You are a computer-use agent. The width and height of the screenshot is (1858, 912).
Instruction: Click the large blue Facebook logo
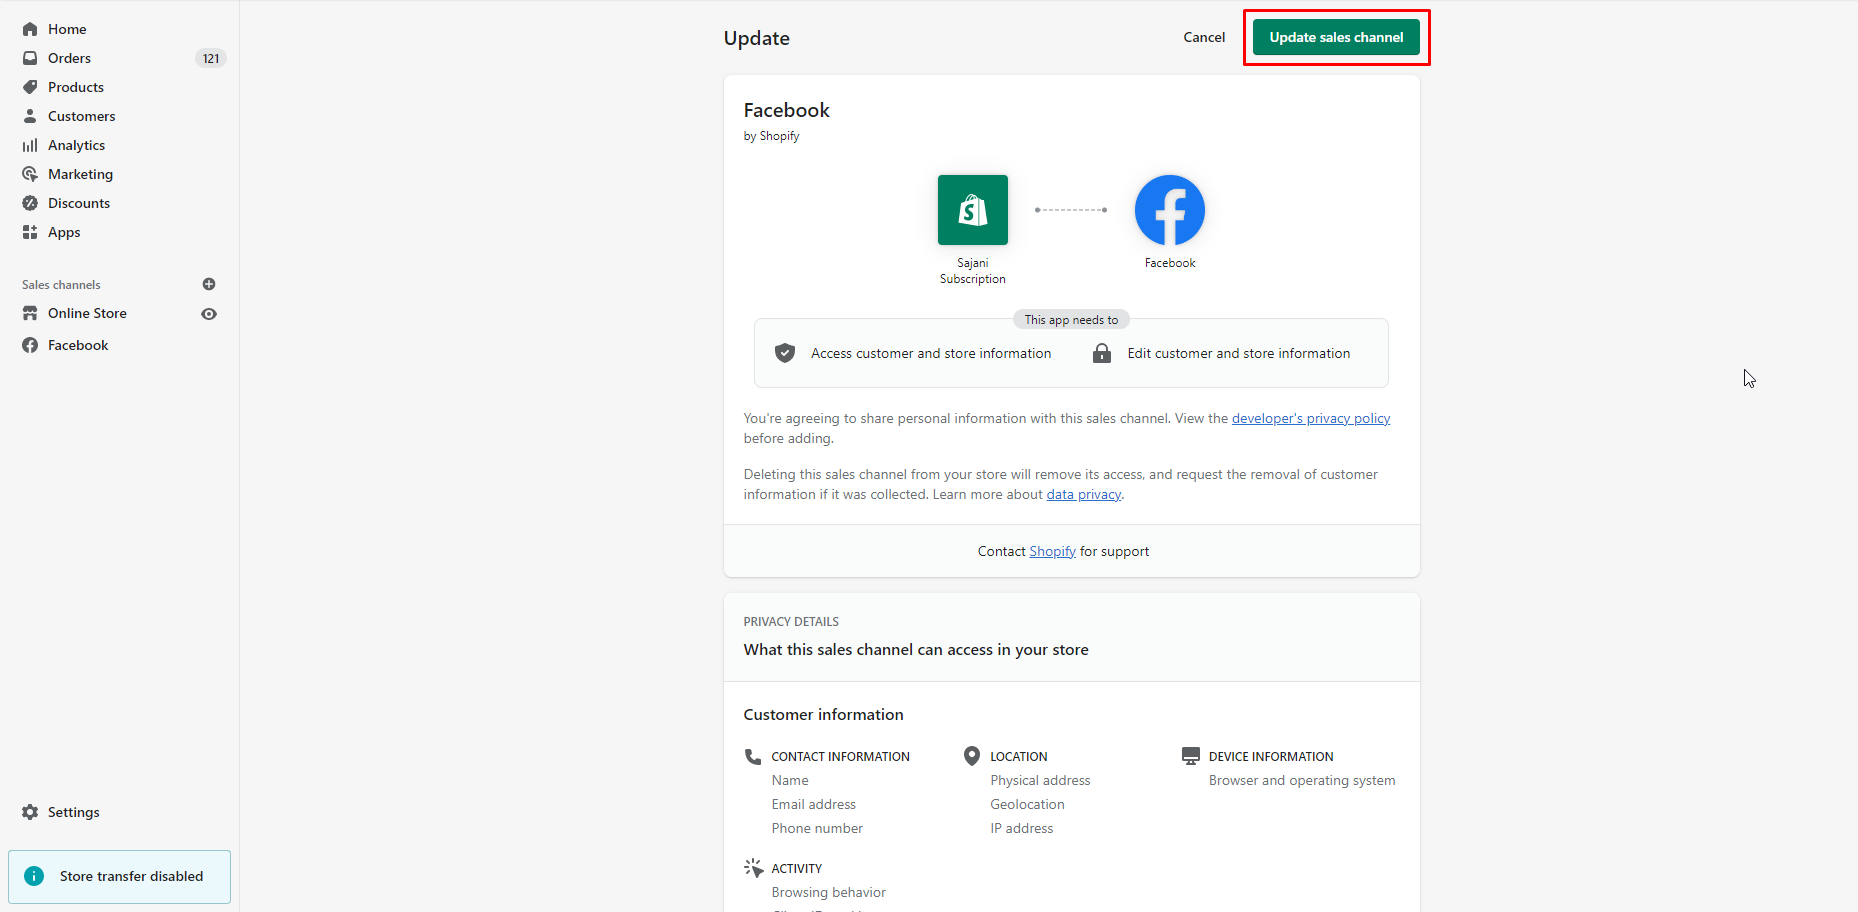[x=1170, y=210]
